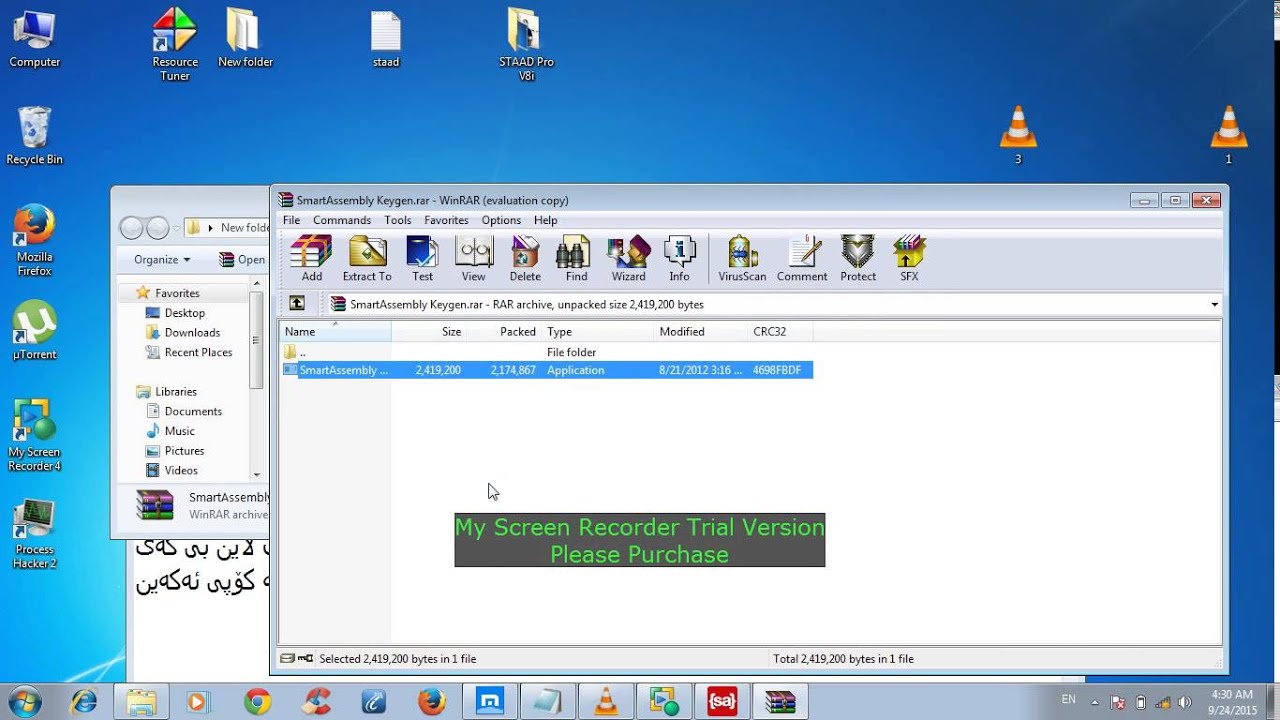Viewport: 1280px width, 720px height.
Task: Click the Extract To toolbar icon
Action: 367,259
